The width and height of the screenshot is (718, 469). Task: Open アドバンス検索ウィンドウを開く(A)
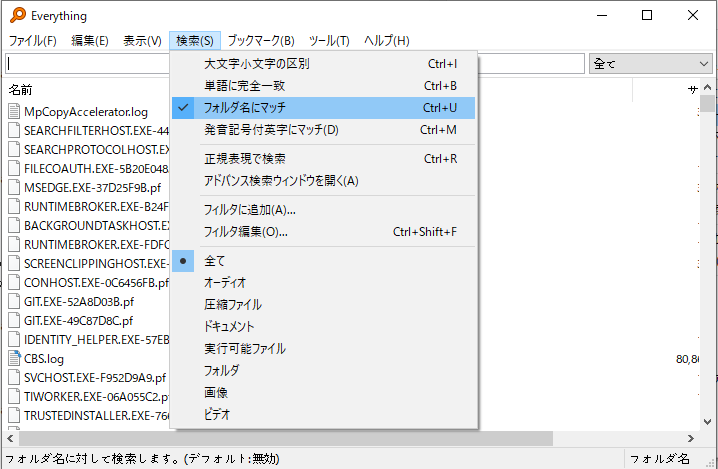tap(323, 180)
